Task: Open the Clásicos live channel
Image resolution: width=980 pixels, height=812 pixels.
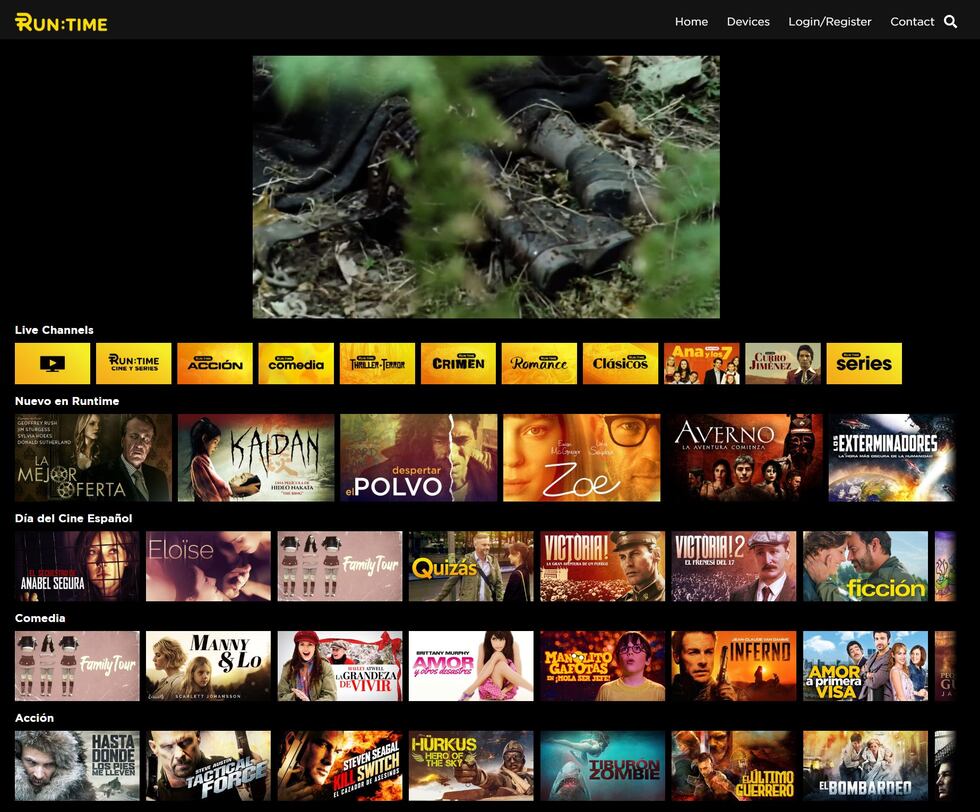Action: click(x=620, y=363)
